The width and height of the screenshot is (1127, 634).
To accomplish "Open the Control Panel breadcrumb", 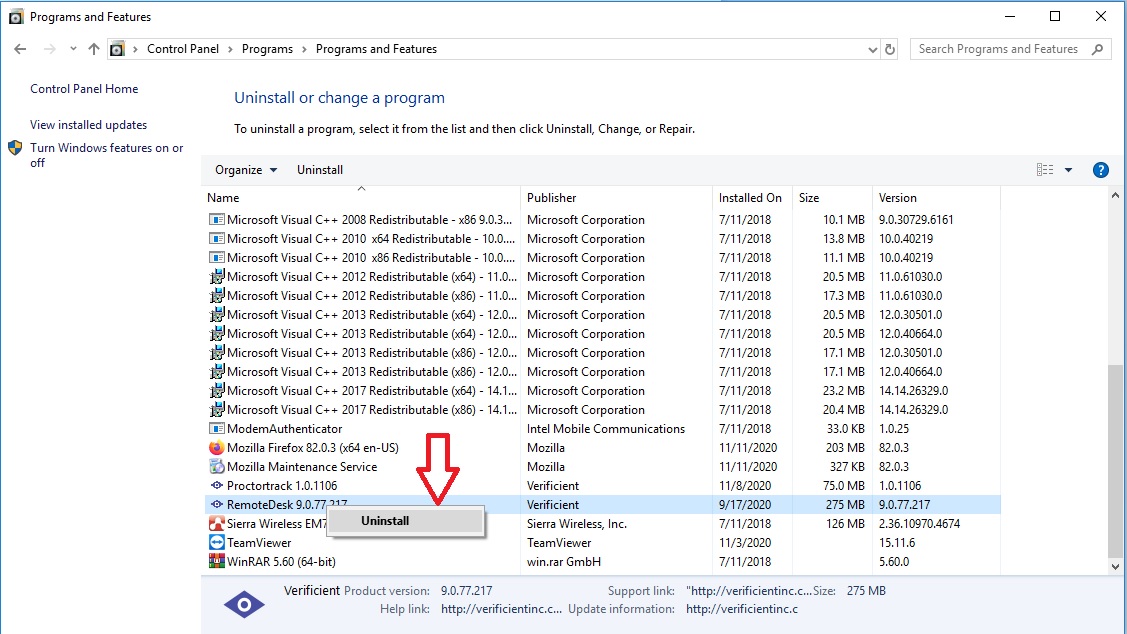I will [x=183, y=49].
